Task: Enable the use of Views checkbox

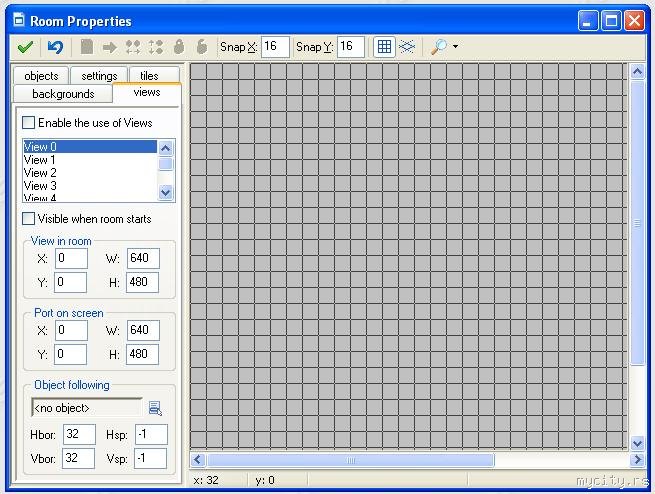Action: [x=28, y=122]
